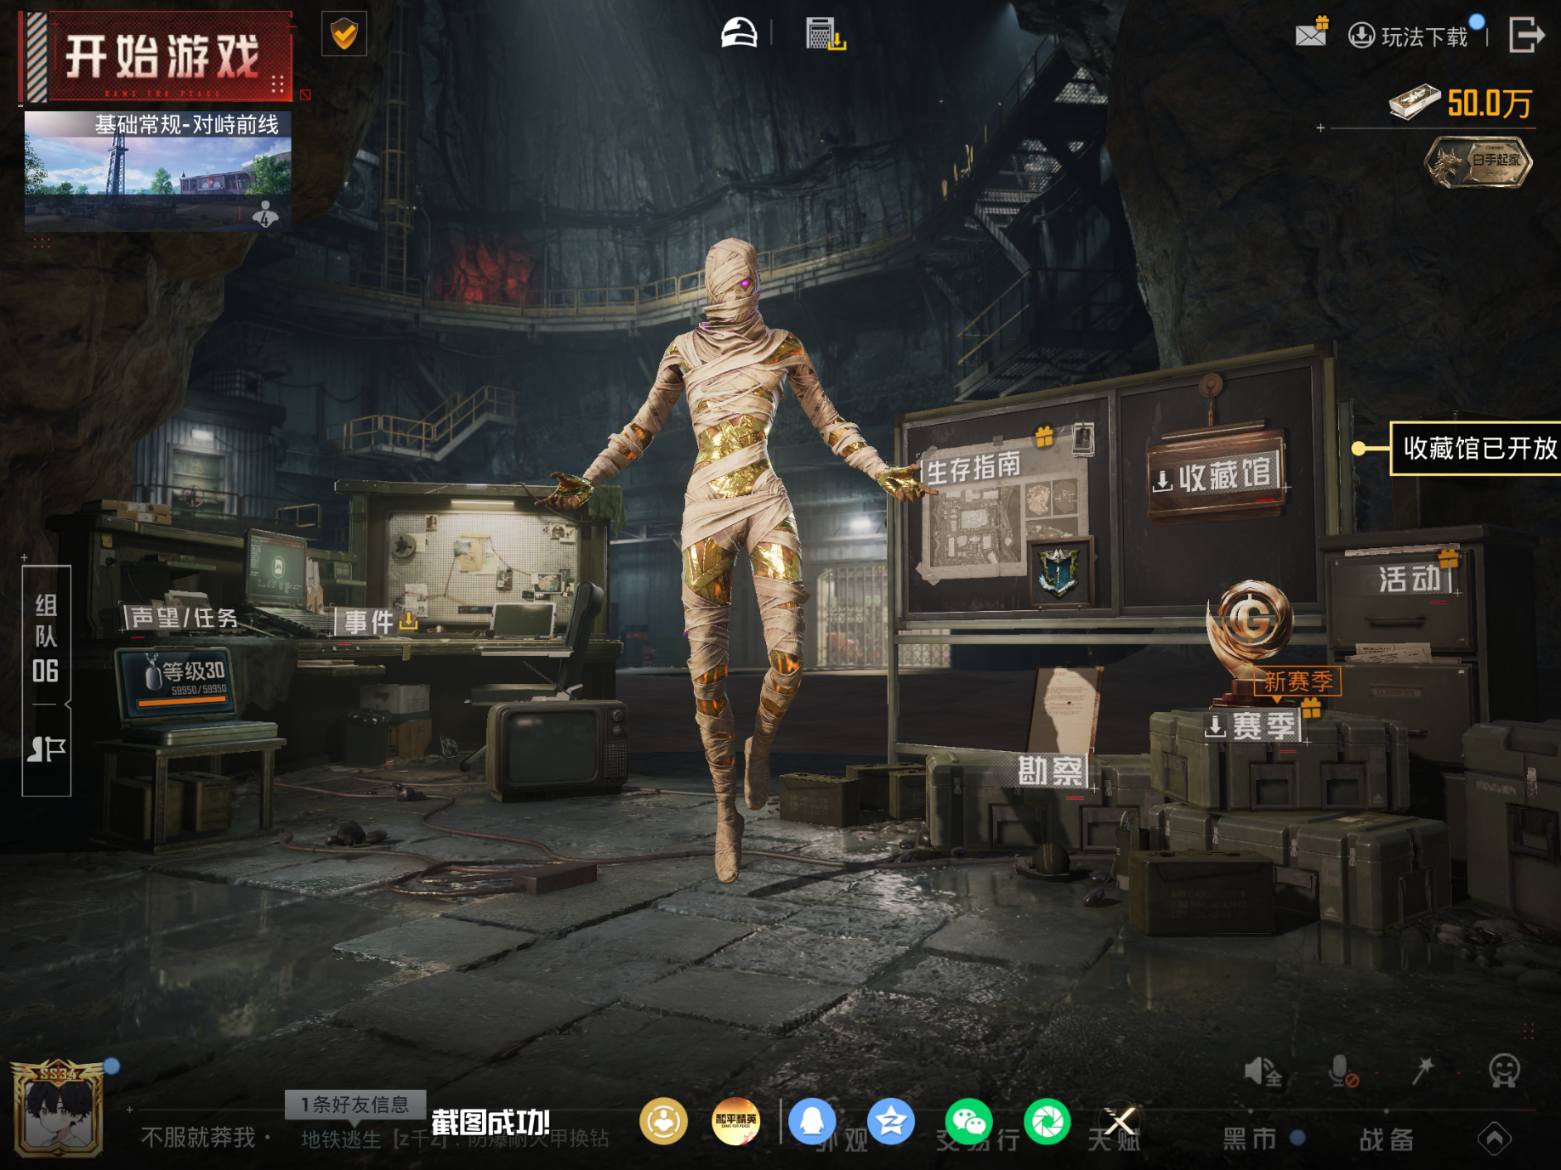Toggle the speaker sound setting
This screenshot has height=1170, width=1561.
(1263, 1072)
